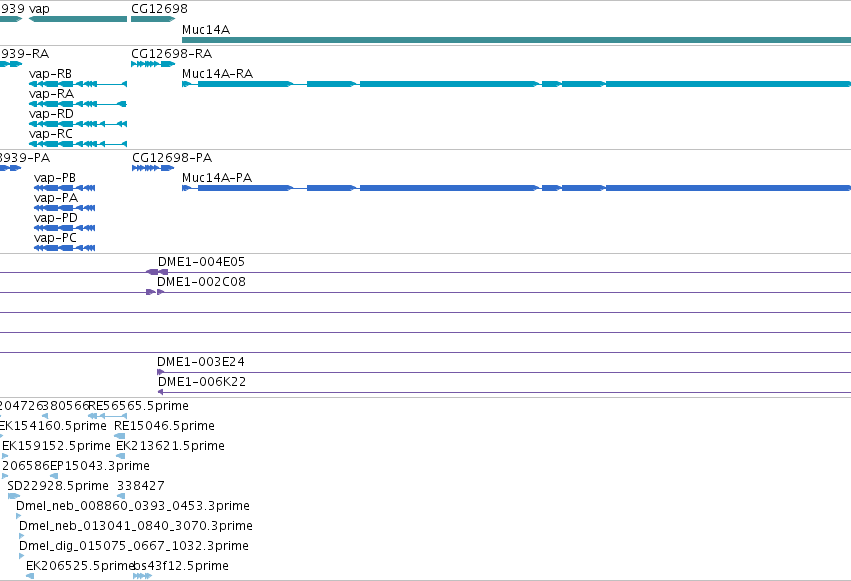This screenshot has height=581, width=851.
Task: Click the EK154160.5prime label text
Action: (x=53, y=426)
